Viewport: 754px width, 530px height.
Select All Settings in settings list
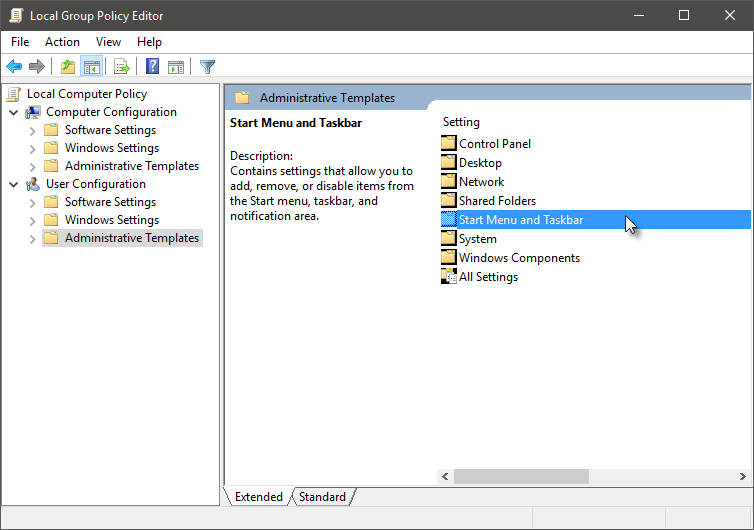(x=488, y=277)
